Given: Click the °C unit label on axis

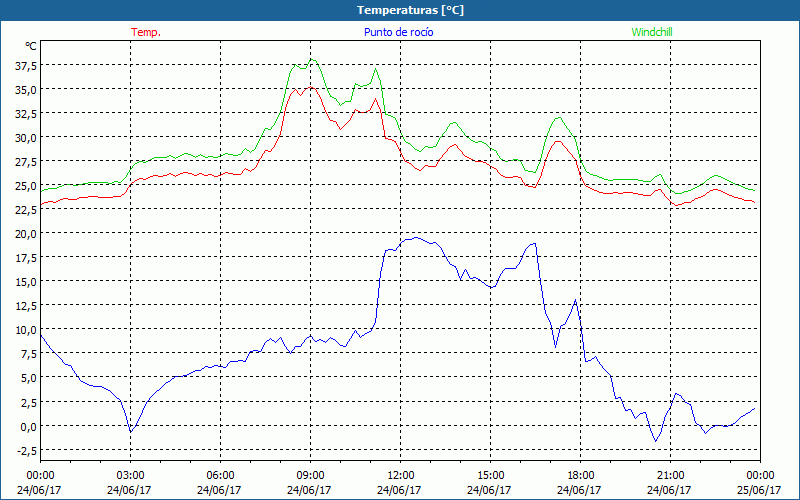Looking at the screenshot, I should 31,46.
